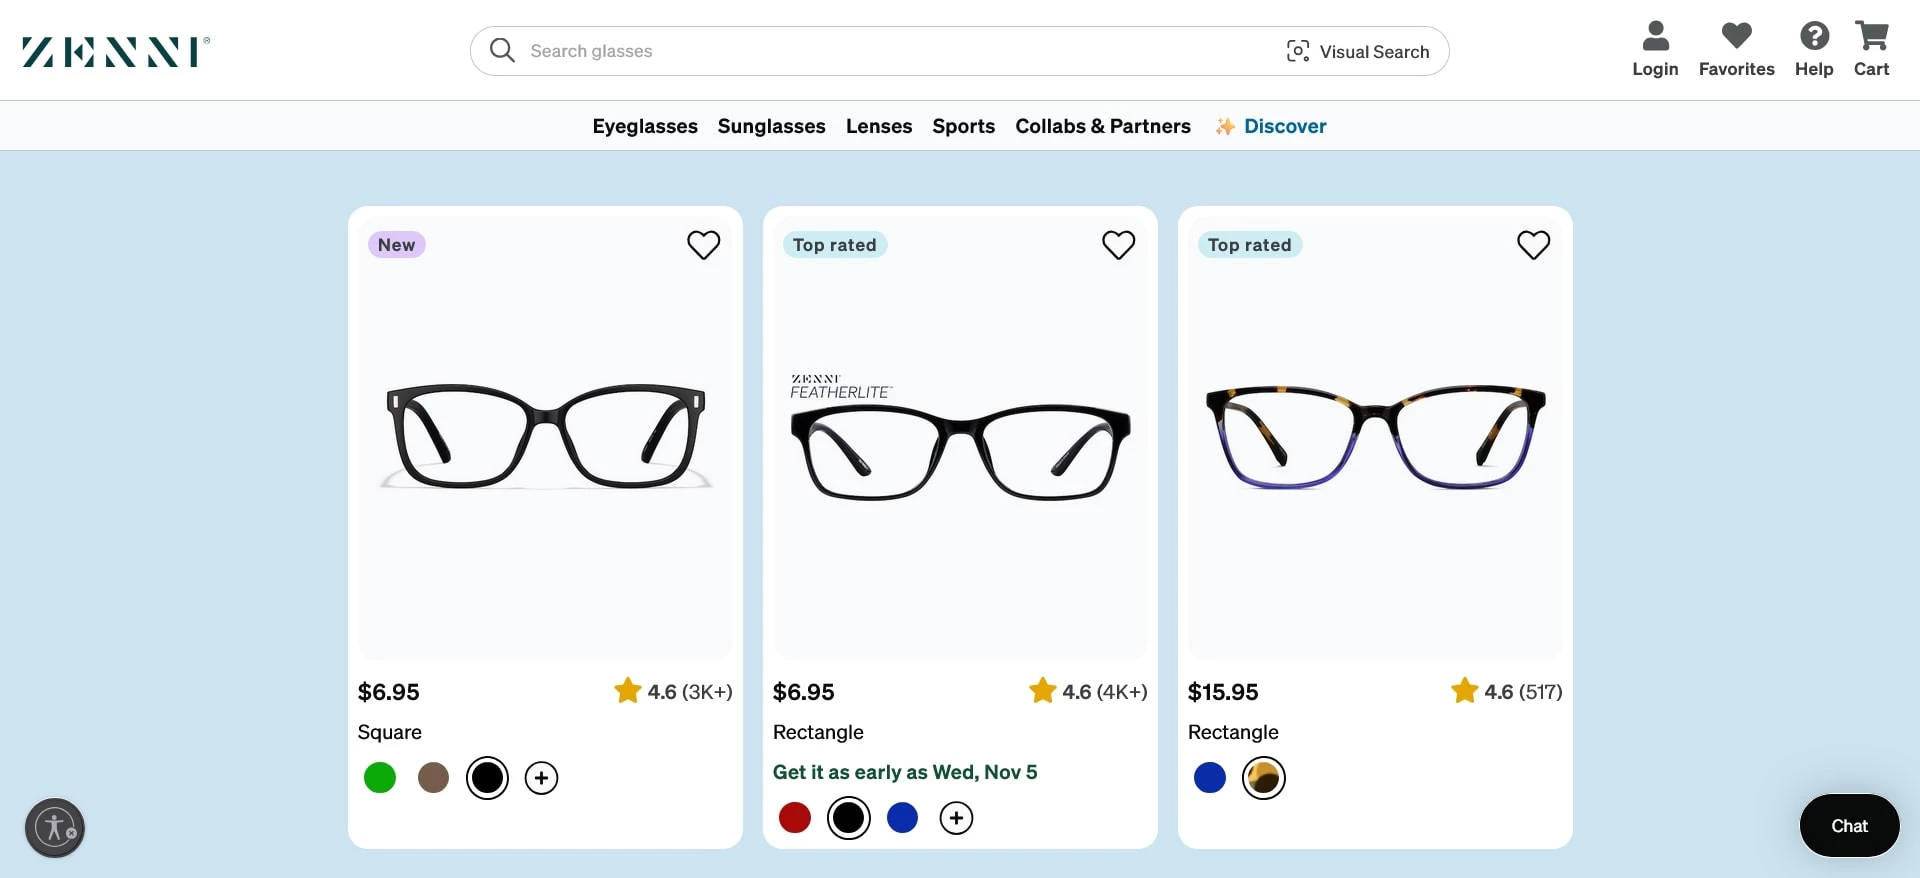Open the Chat button

[x=1849, y=826]
